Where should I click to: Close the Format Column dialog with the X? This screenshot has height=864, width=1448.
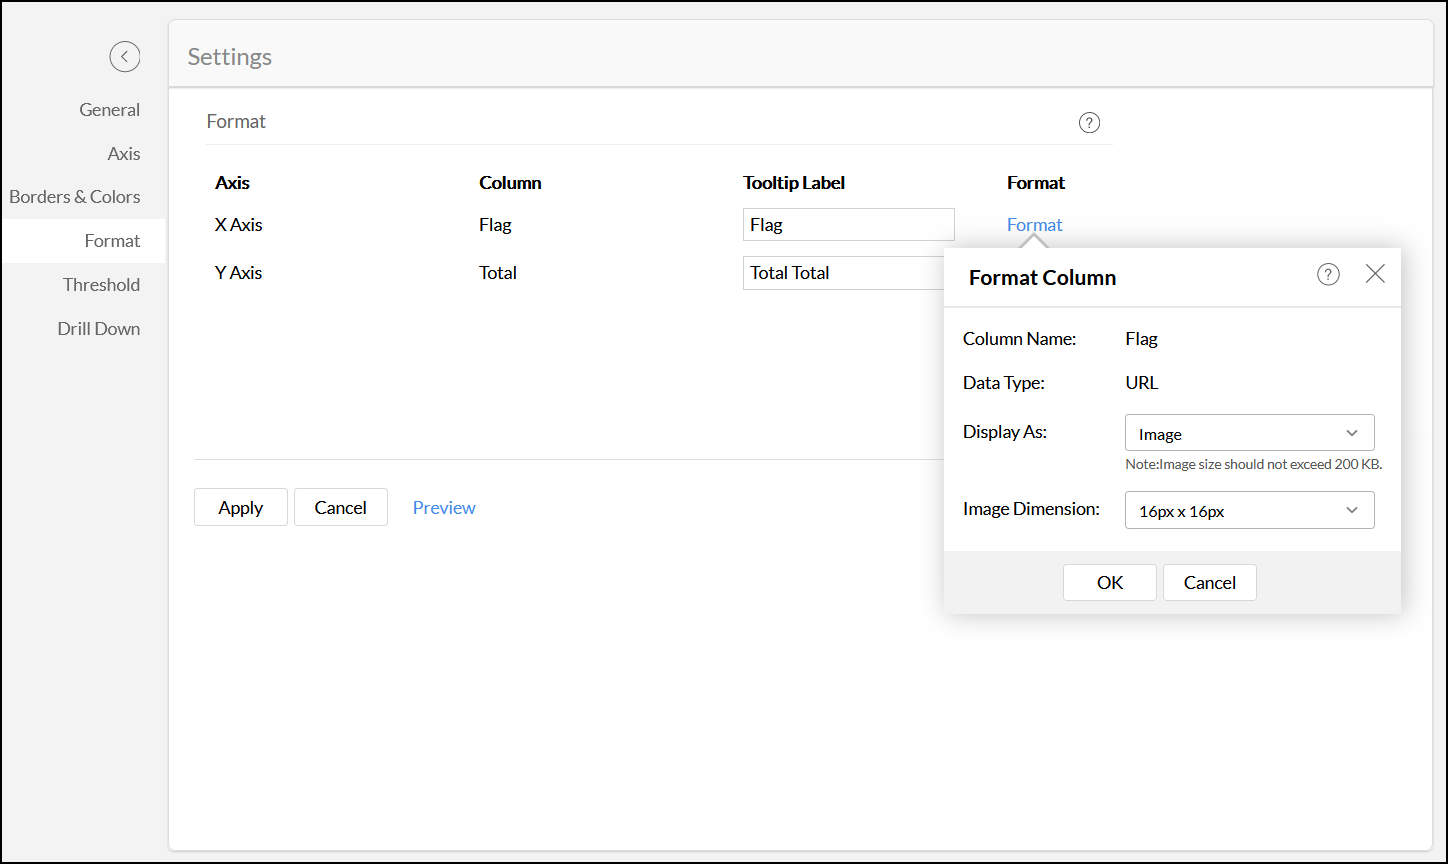click(1375, 273)
